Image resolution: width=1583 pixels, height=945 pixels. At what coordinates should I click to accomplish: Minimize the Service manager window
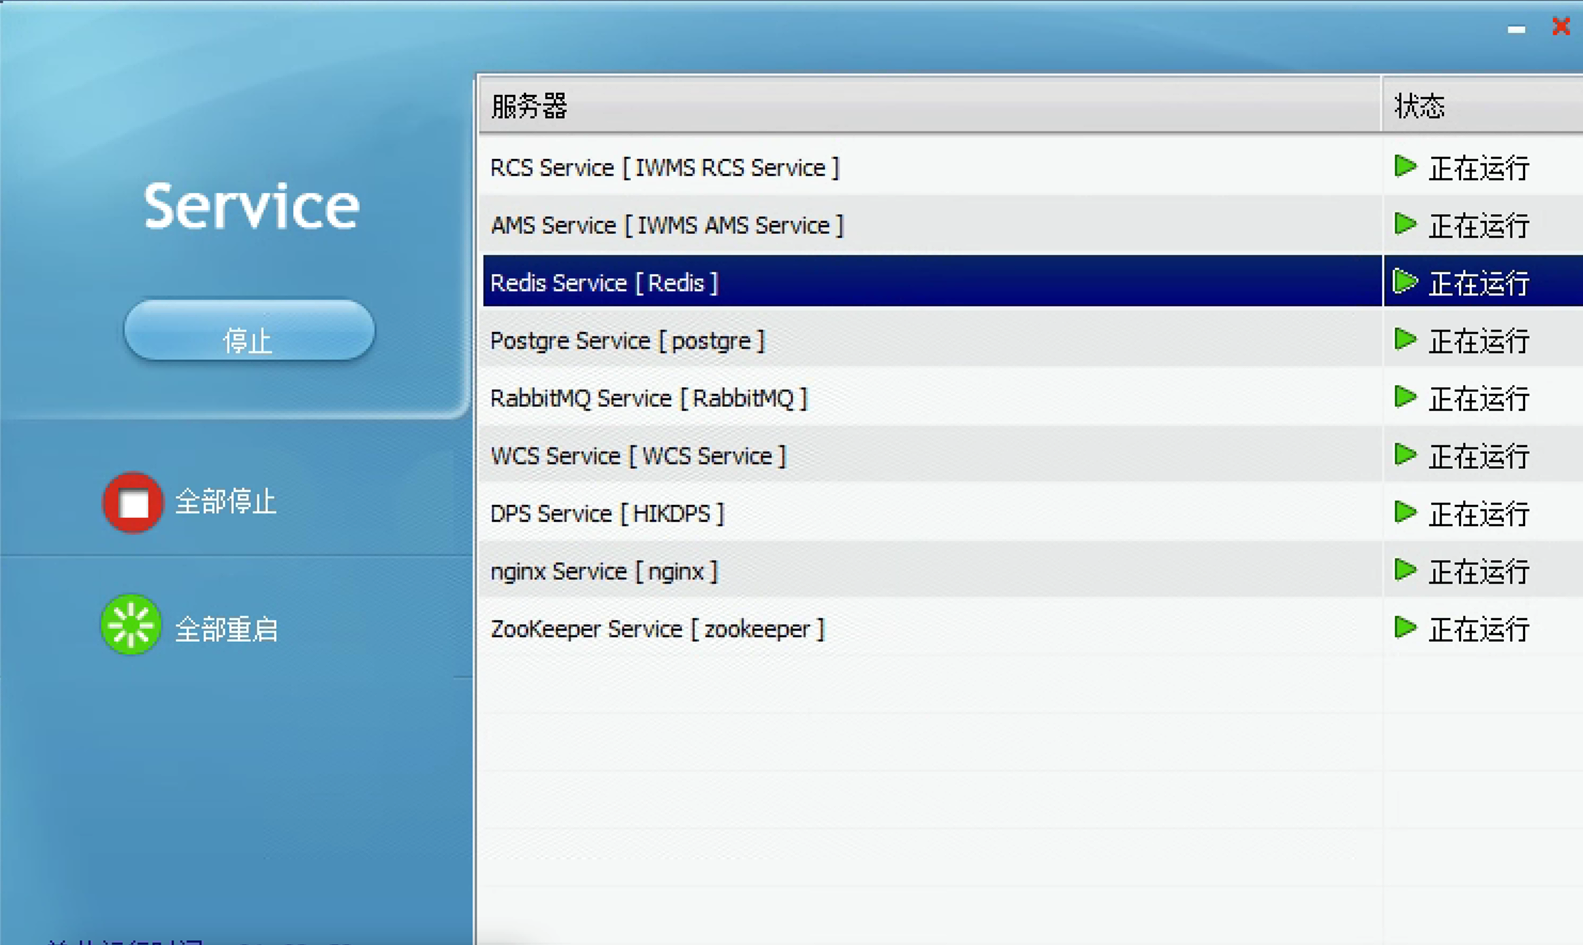(1516, 29)
